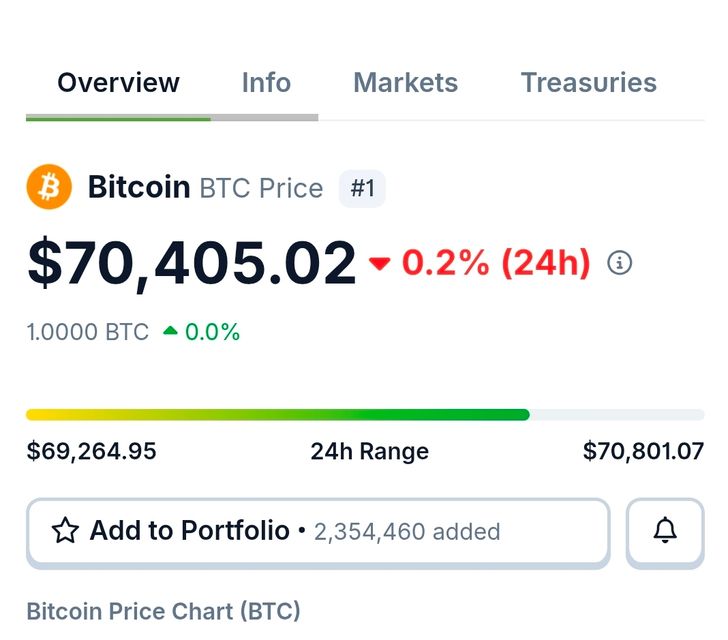Click the star icon in Add to Portfolio
728x640 pixels.
(x=65, y=531)
